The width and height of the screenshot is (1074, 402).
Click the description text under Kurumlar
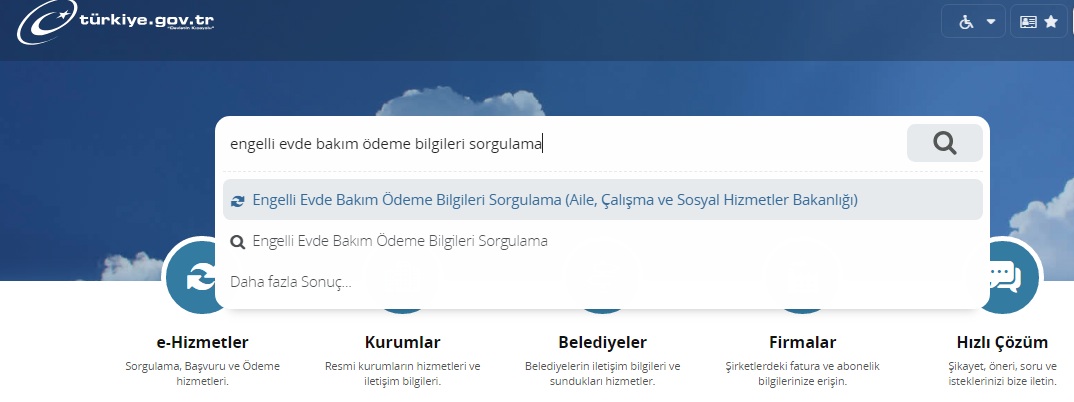click(402, 373)
